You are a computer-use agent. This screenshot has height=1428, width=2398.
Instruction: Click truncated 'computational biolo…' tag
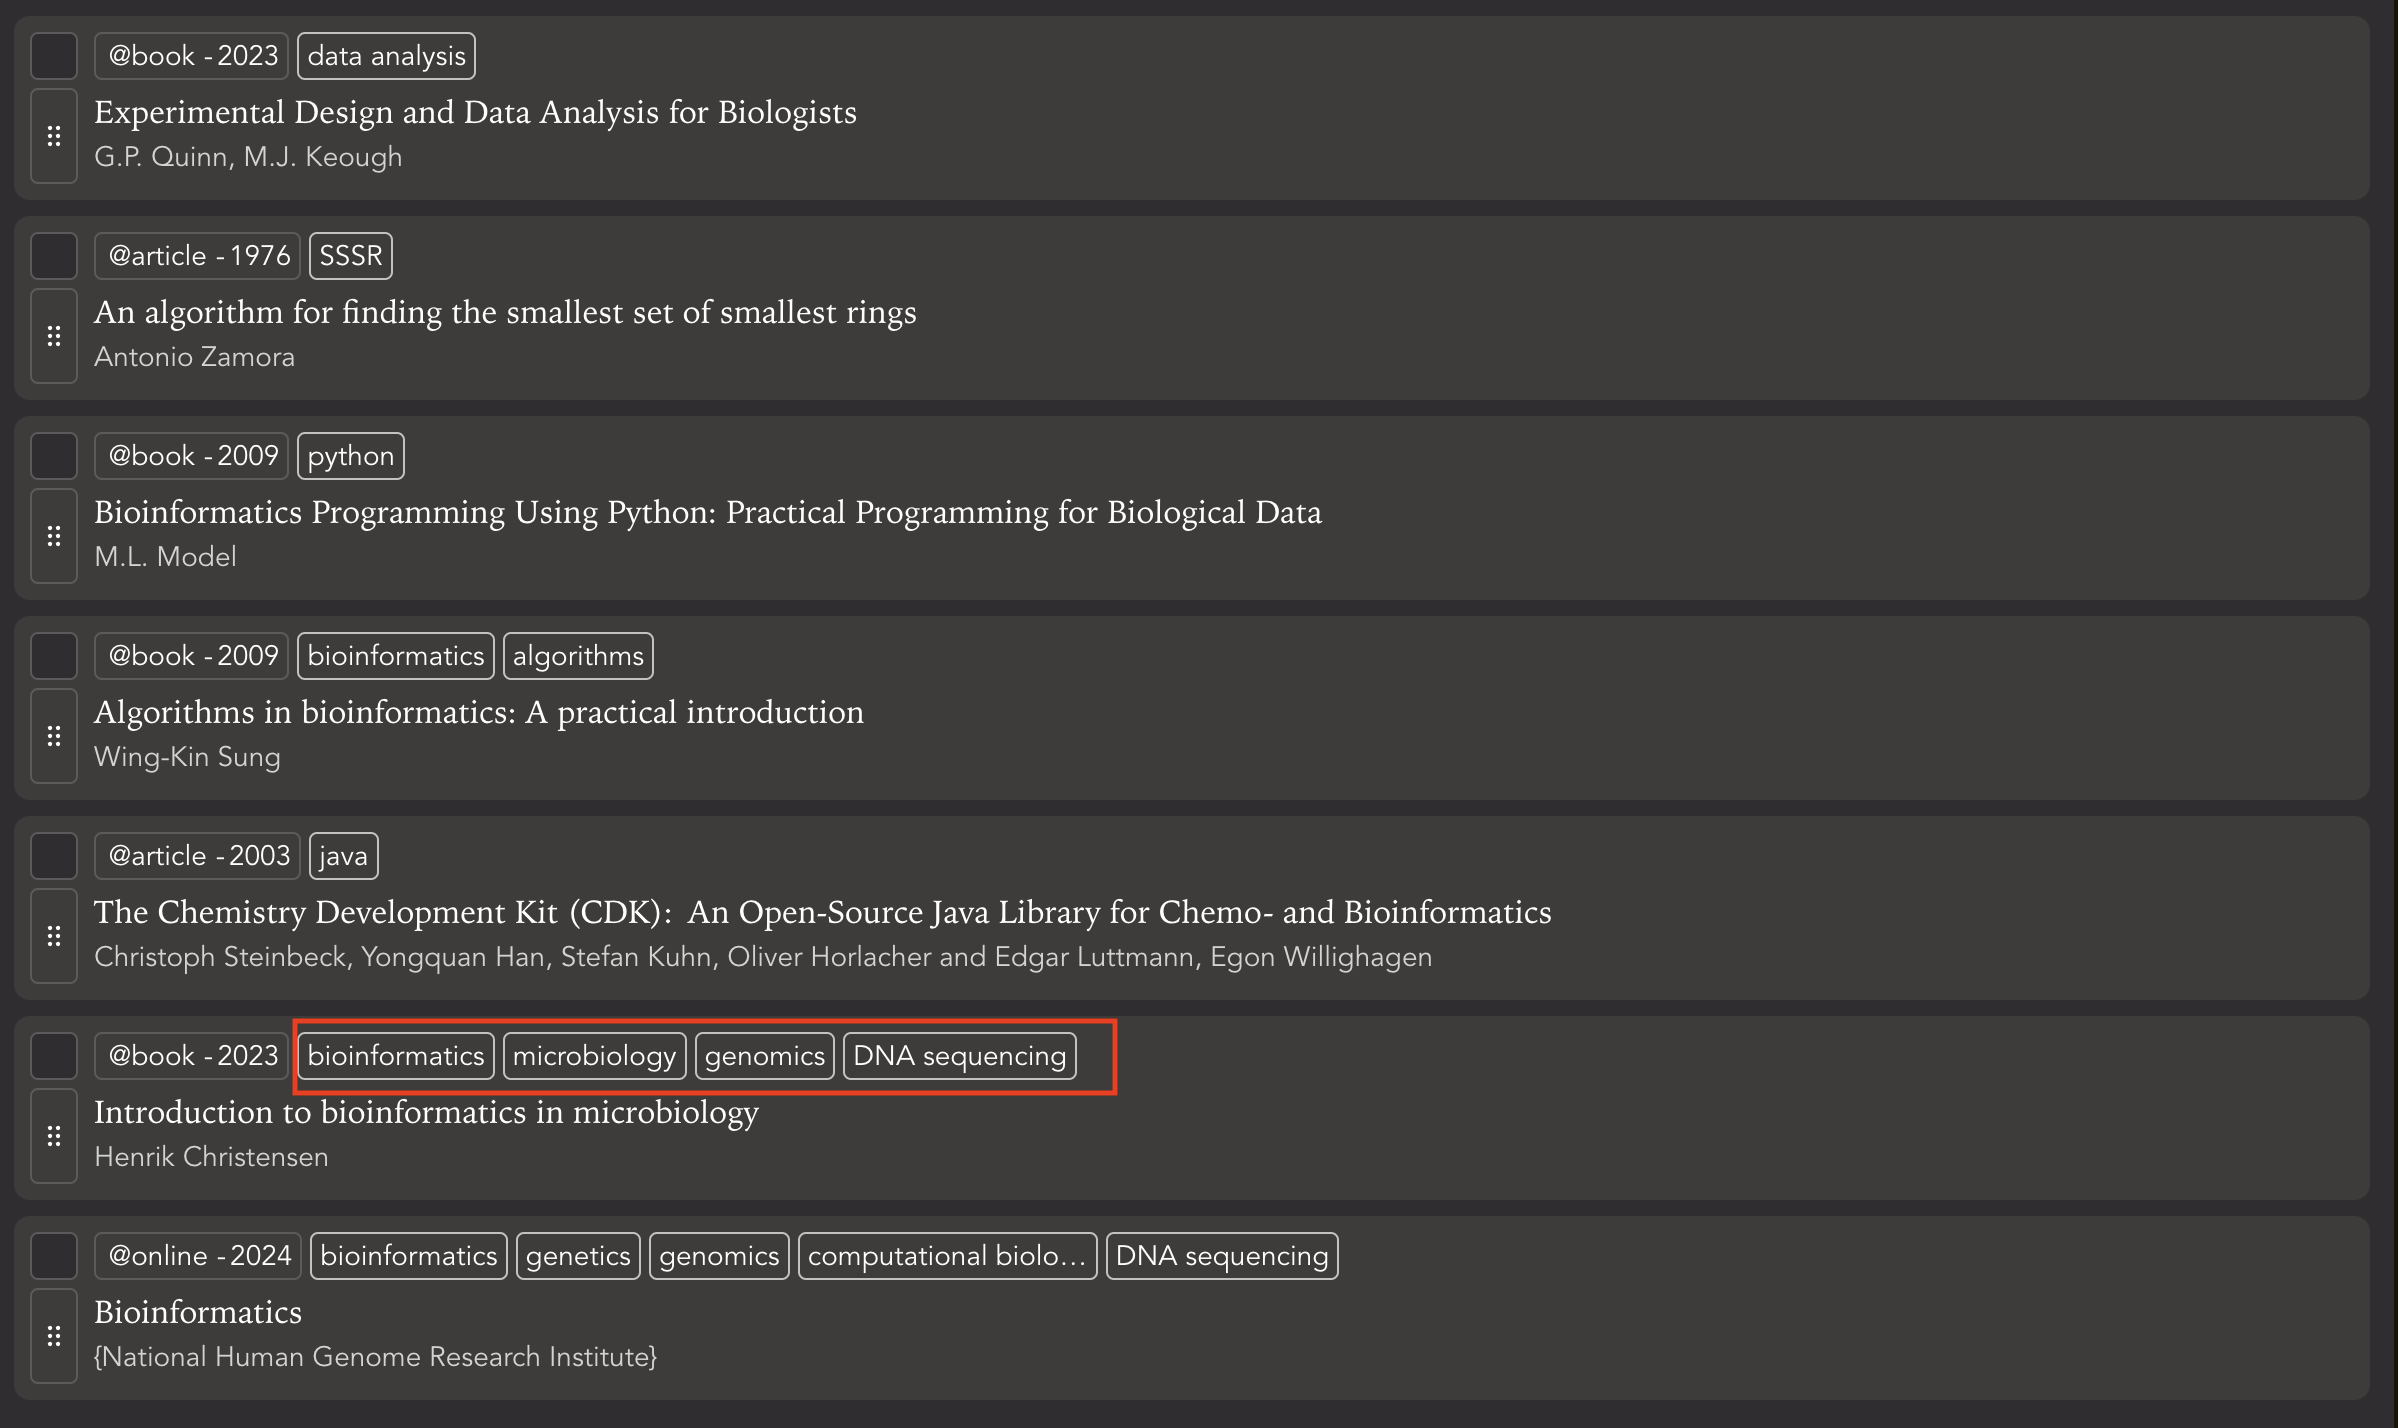946,1256
